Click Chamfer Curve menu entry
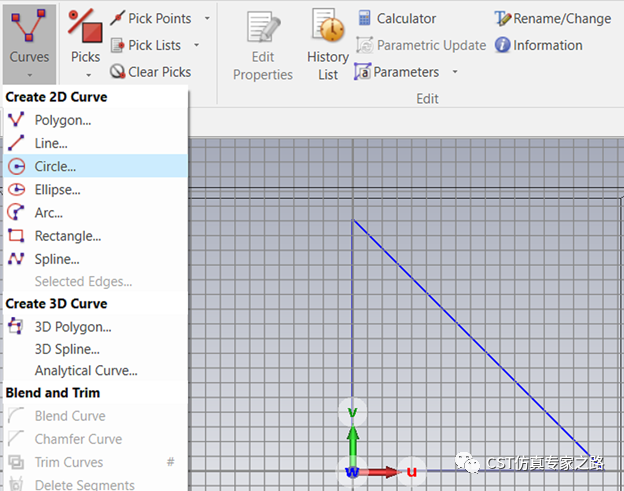624x491 pixels. (96, 439)
